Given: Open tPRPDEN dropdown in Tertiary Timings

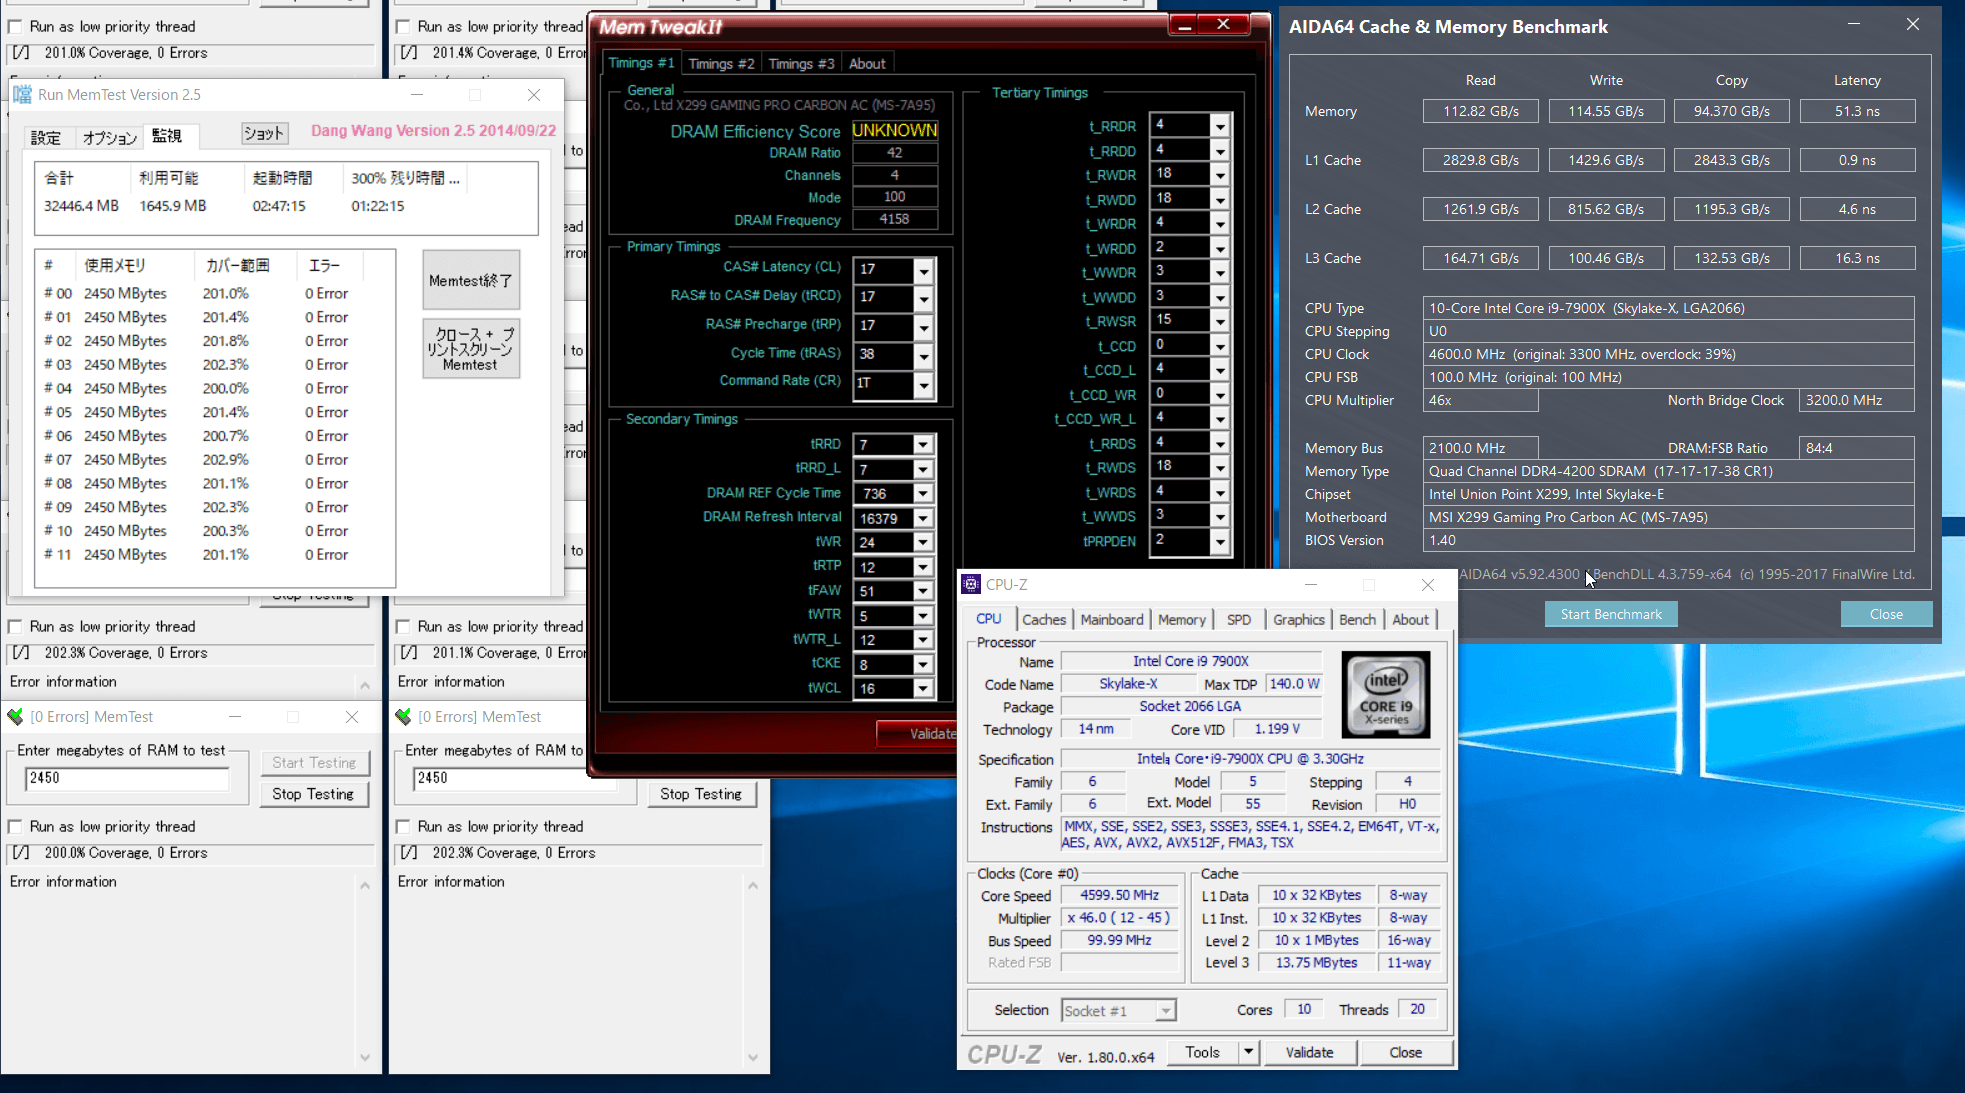Looking at the screenshot, I should 1220,541.
